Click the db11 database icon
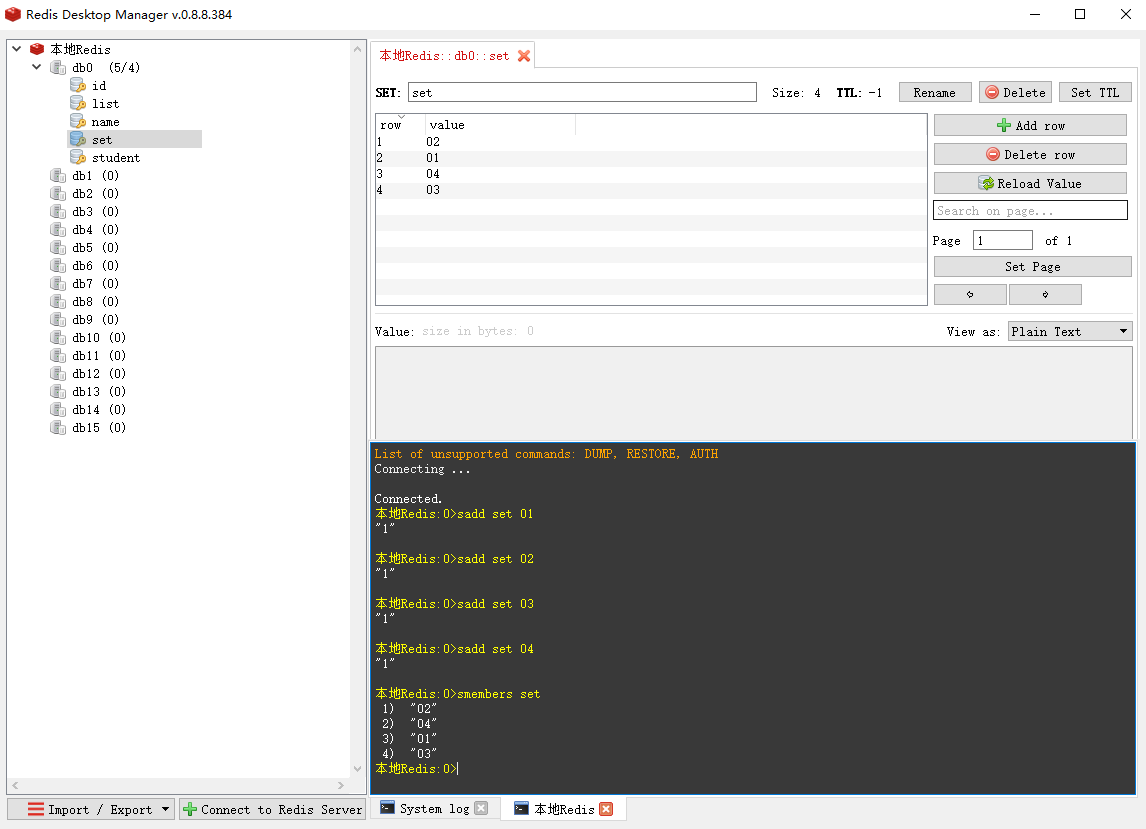This screenshot has width=1146, height=829. pos(58,355)
